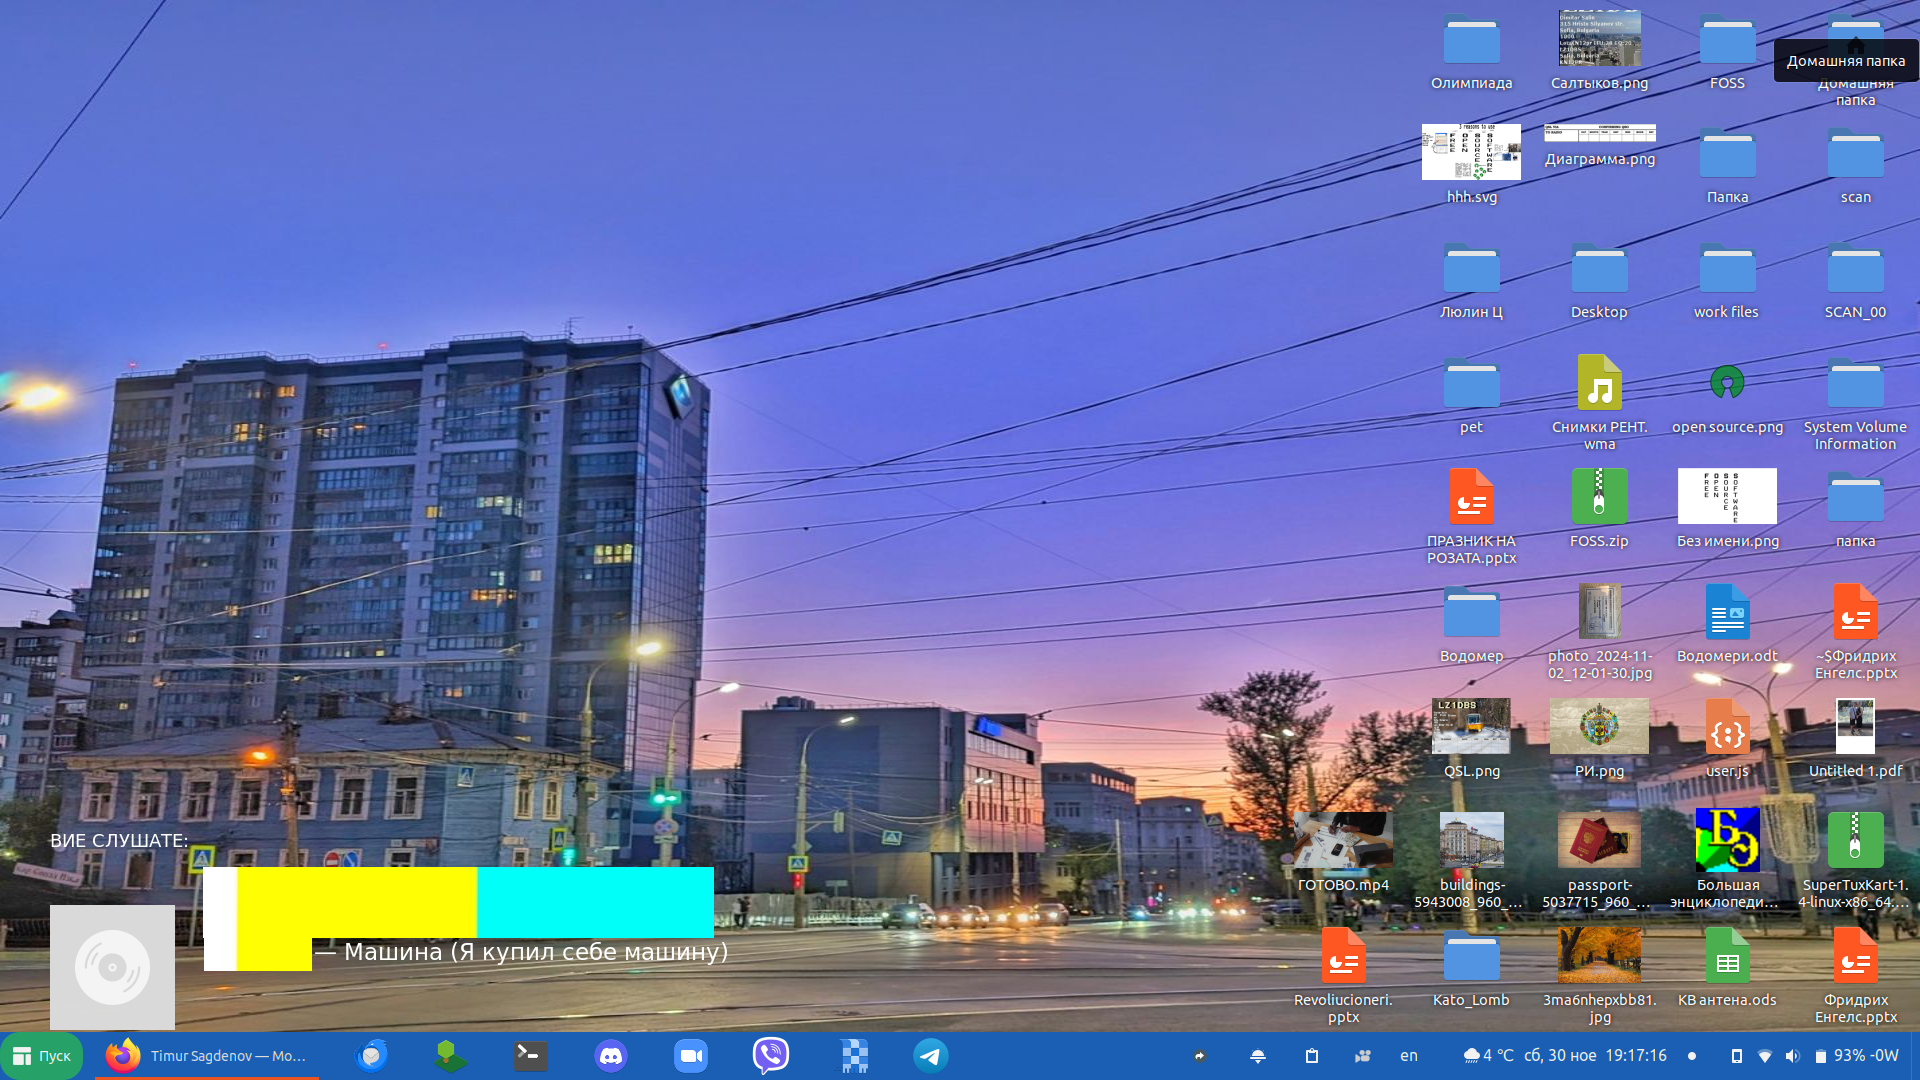Click the album art disc placeholder
The width and height of the screenshot is (1920, 1080).
pos(112,967)
